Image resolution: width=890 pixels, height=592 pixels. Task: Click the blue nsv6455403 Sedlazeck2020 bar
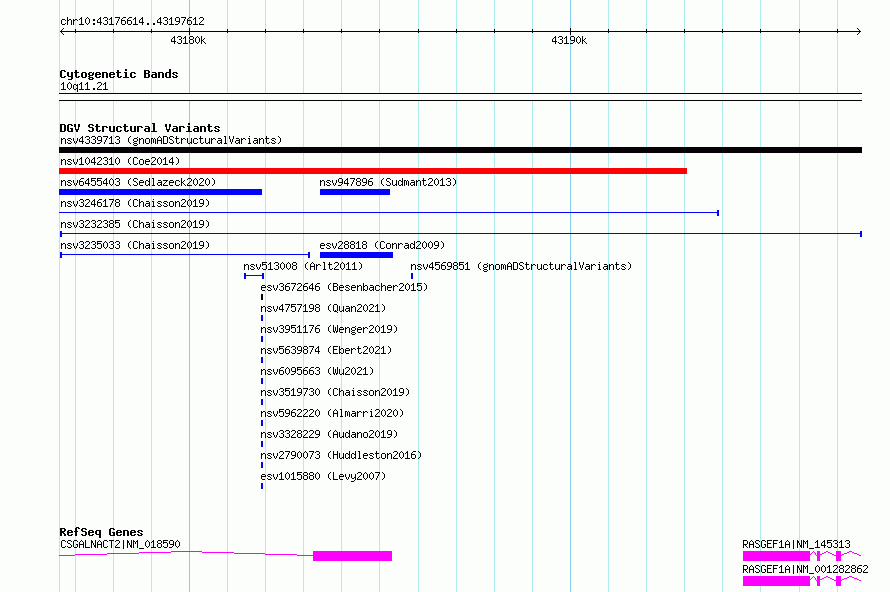(x=161, y=192)
